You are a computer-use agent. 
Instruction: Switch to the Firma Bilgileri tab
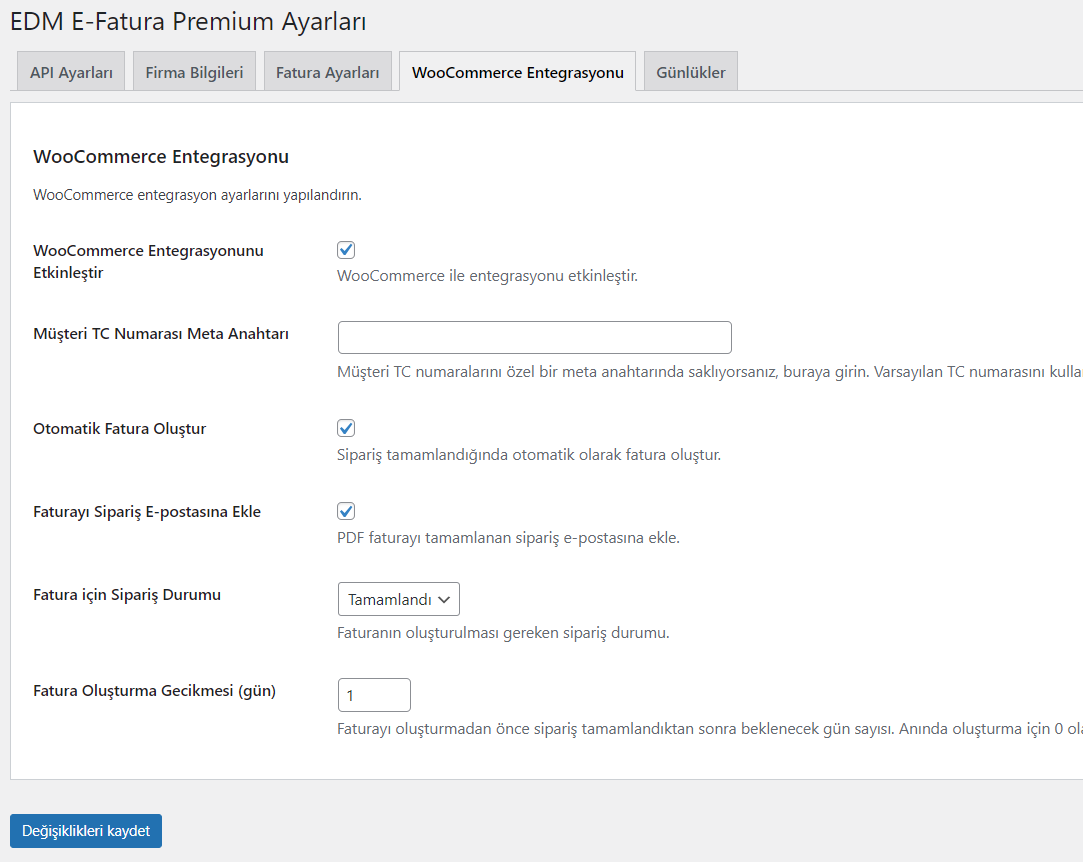[194, 72]
